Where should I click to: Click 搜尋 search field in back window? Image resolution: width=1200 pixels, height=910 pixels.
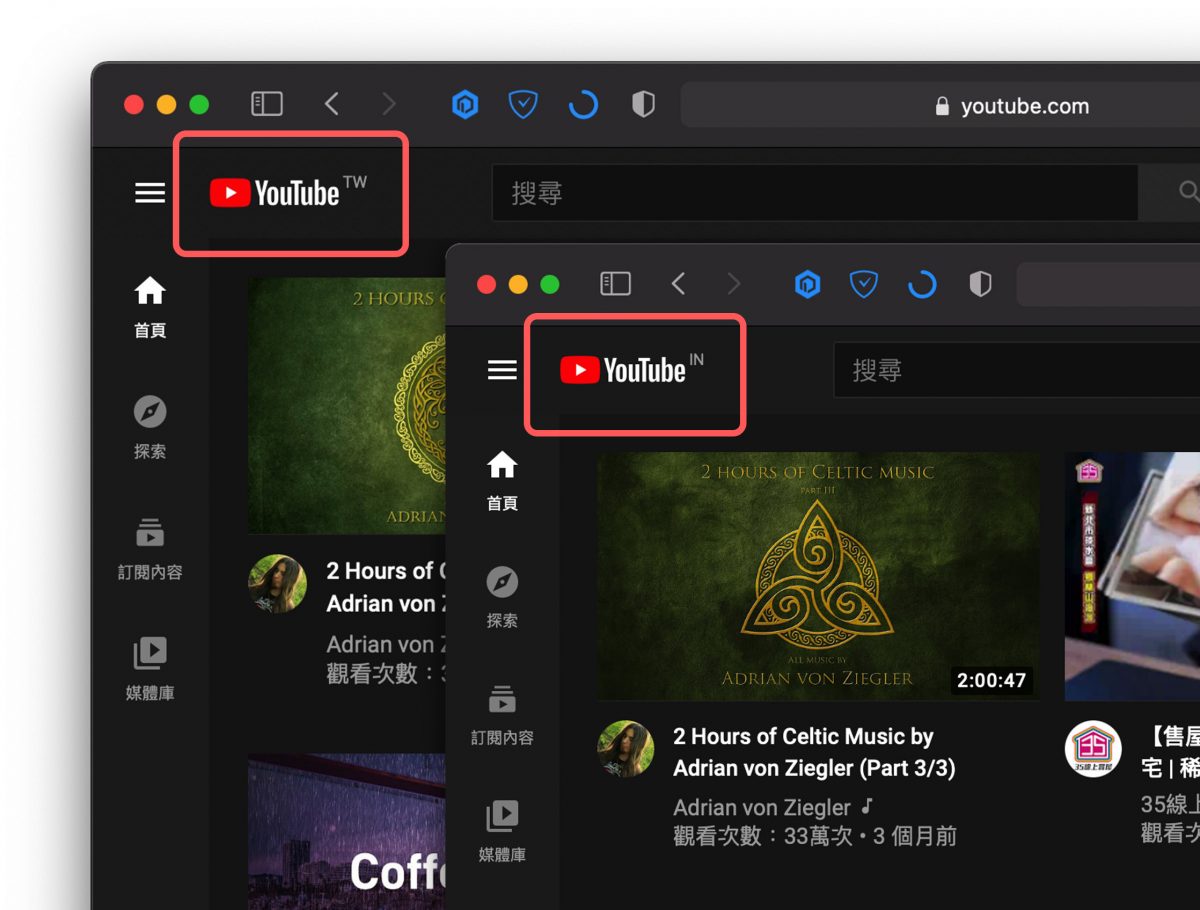814,192
